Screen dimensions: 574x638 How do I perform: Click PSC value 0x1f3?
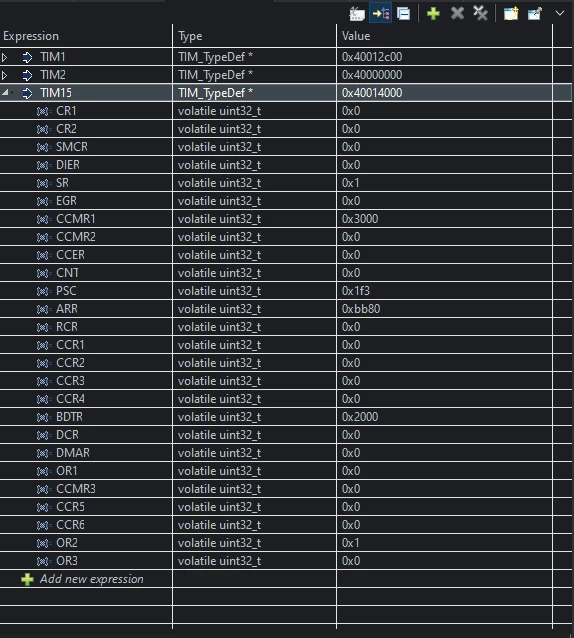pos(356,291)
